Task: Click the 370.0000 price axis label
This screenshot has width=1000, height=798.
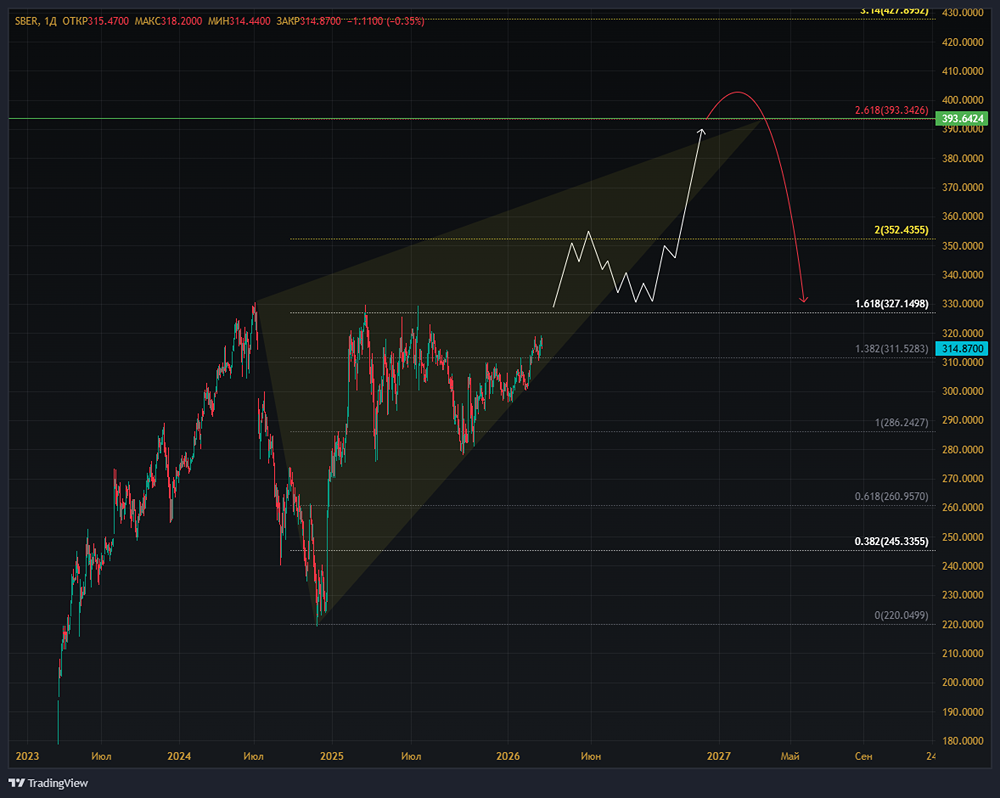Action: [x=962, y=188]
